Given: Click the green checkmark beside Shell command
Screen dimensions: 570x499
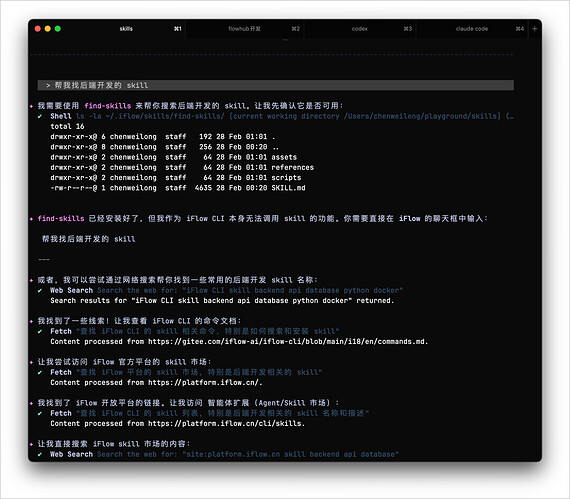Looking at the screenshot, I should (x=40, y=116).
